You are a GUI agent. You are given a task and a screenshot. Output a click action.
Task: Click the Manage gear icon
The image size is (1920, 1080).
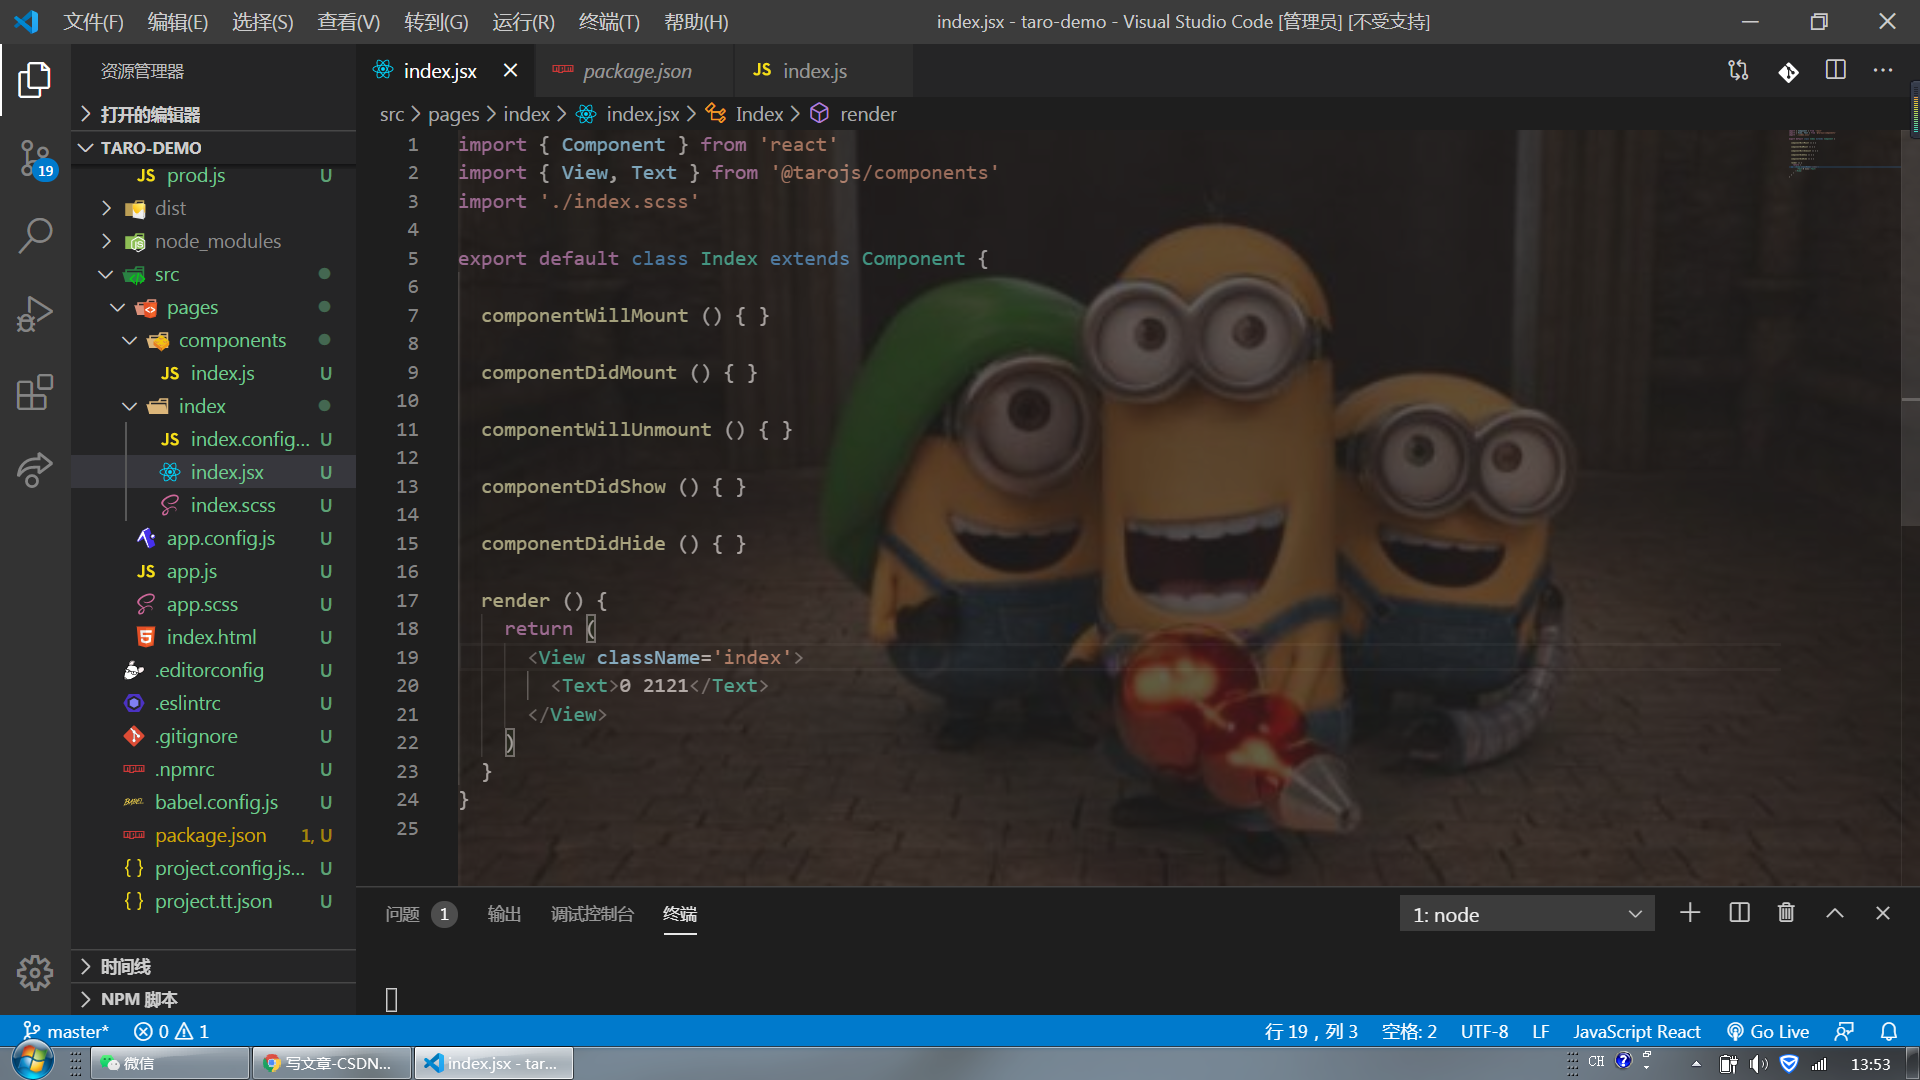point(35,972)
